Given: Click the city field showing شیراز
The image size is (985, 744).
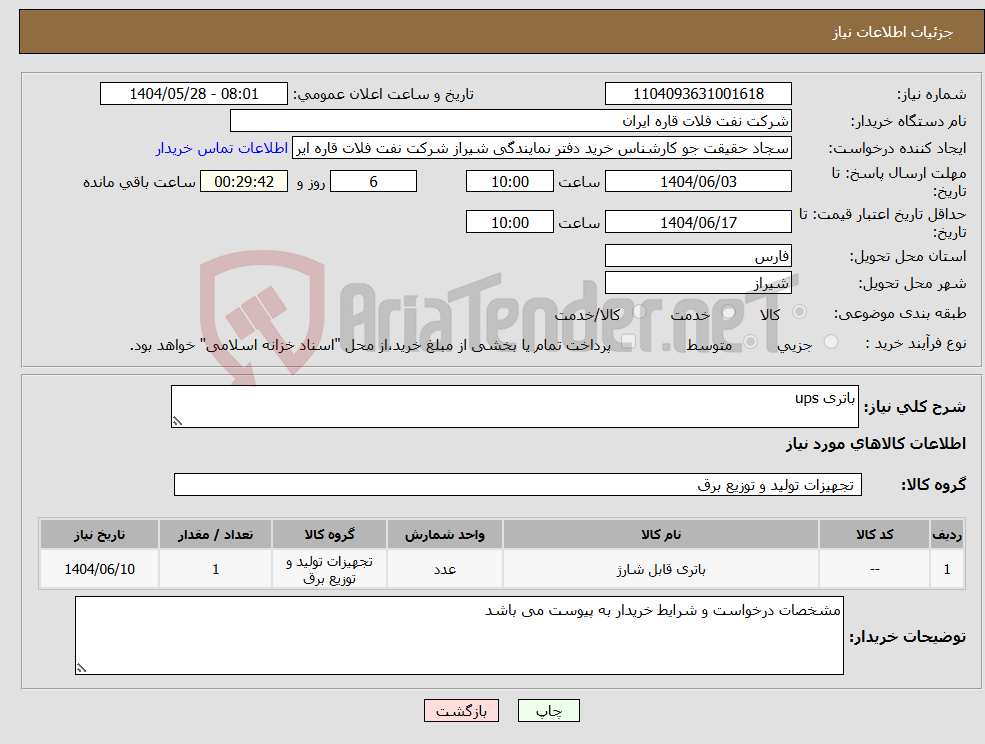Looking at the screenshot, I should click(x=698, y=281).
